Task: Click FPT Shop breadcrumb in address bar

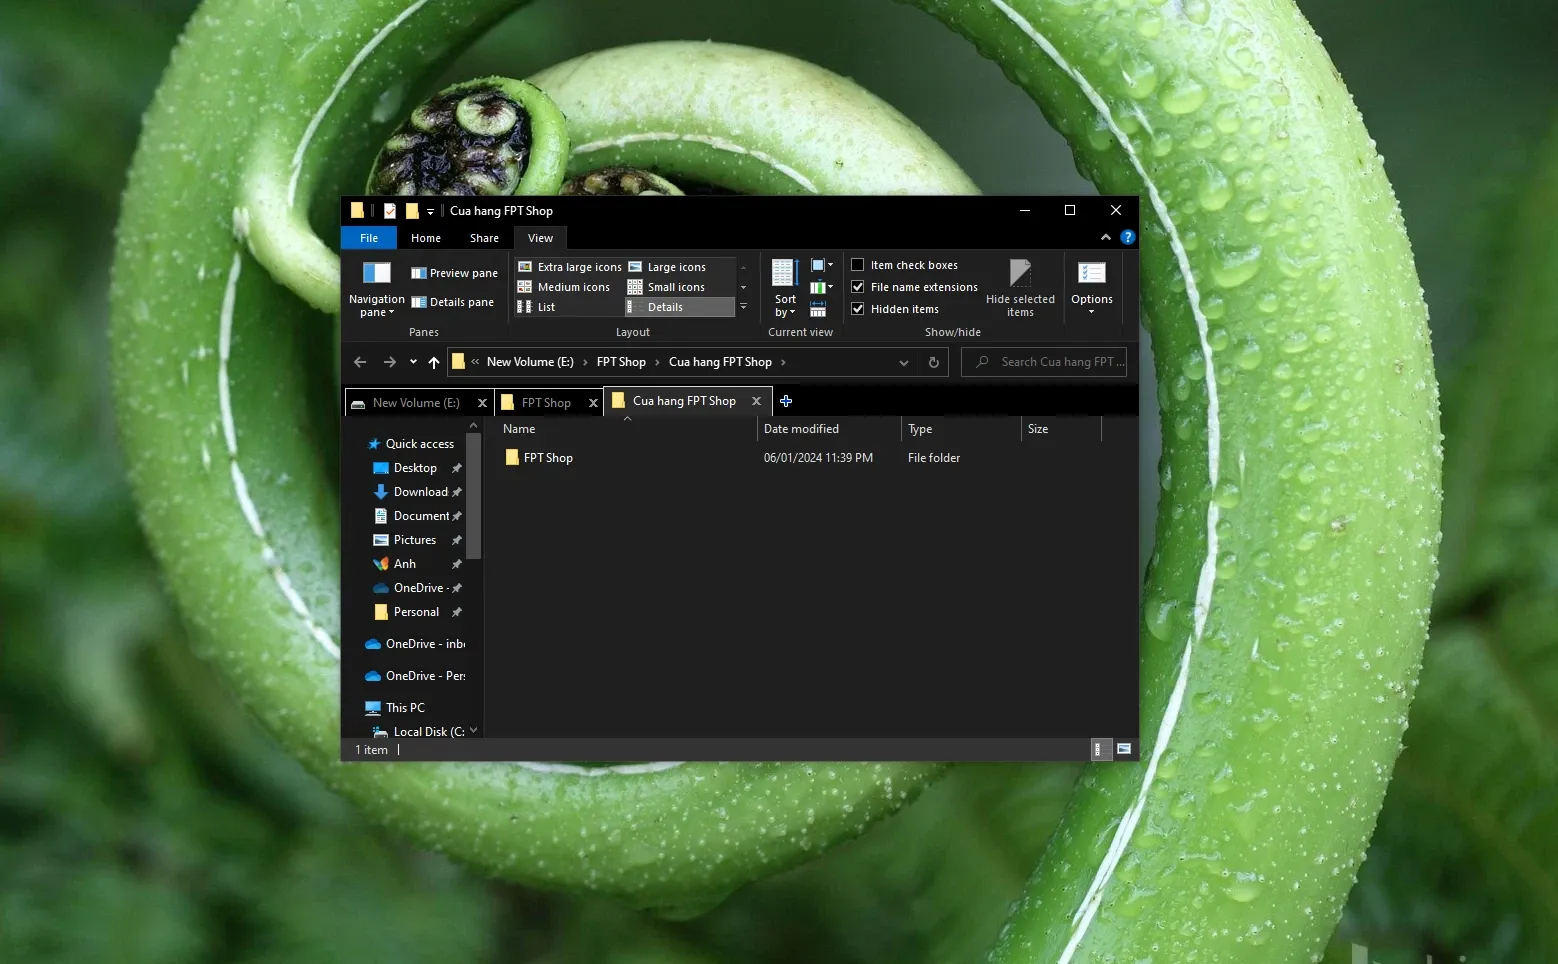Action: [621, 362]
